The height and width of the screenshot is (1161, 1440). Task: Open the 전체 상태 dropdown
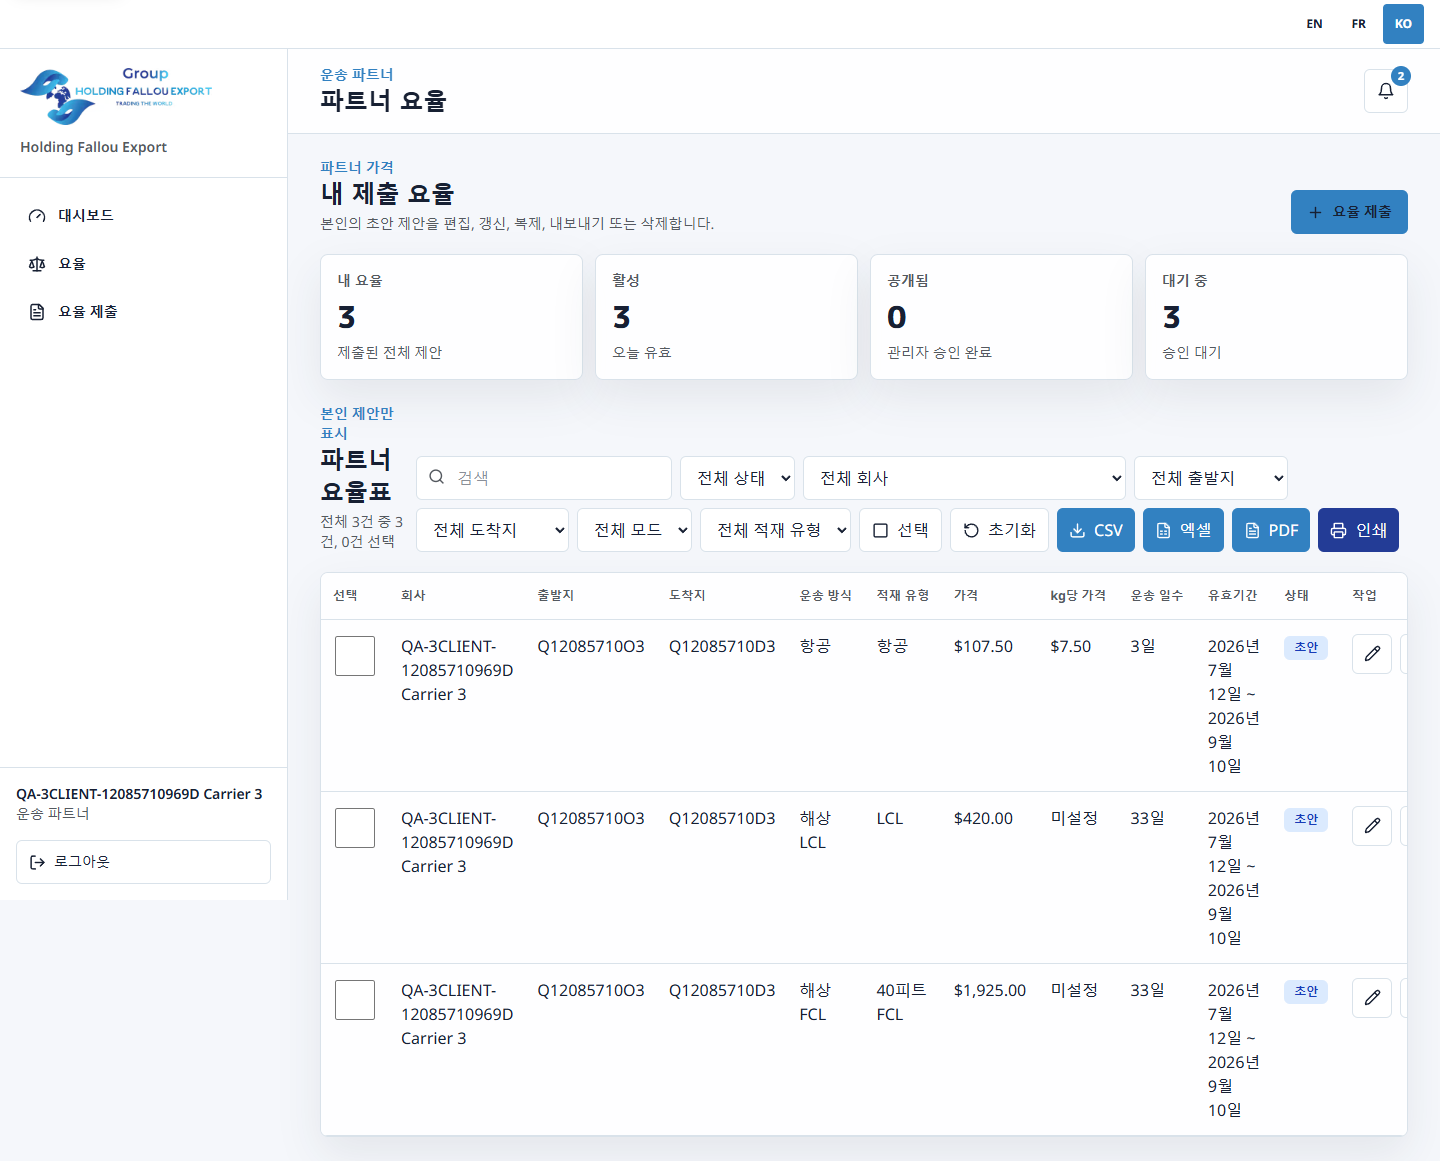point(737,478)
